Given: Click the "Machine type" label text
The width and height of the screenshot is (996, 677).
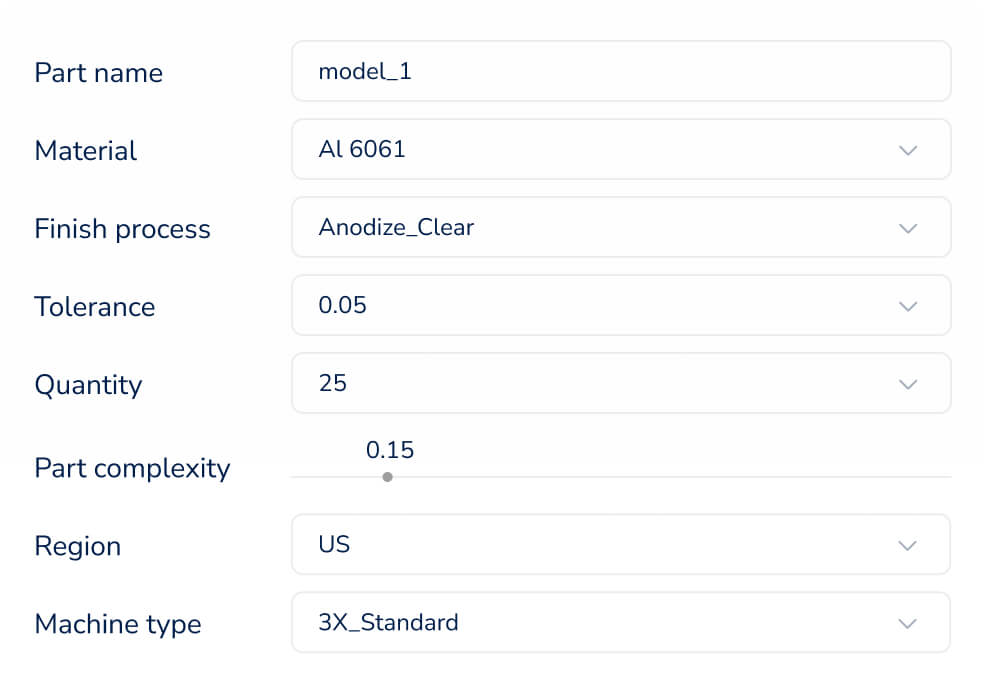Looking at the screenshot, I should pos(118,624).
